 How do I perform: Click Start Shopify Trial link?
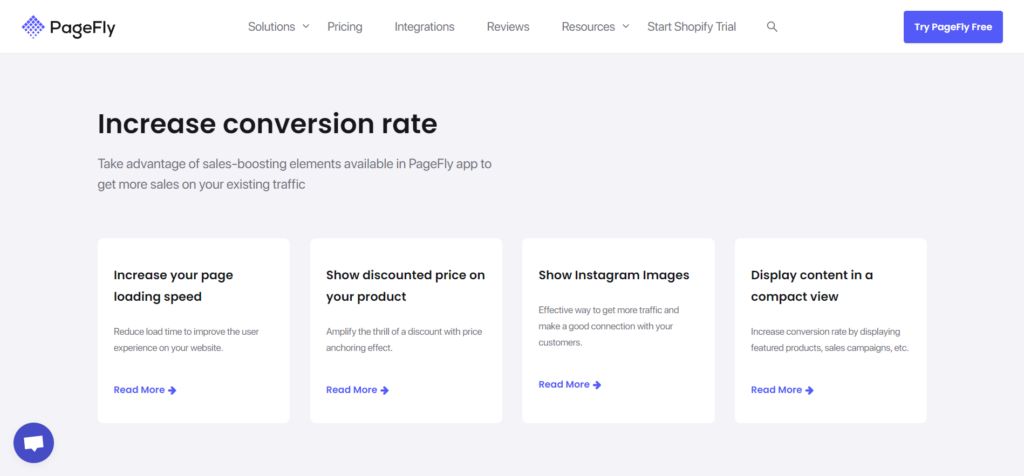[692, 27]
